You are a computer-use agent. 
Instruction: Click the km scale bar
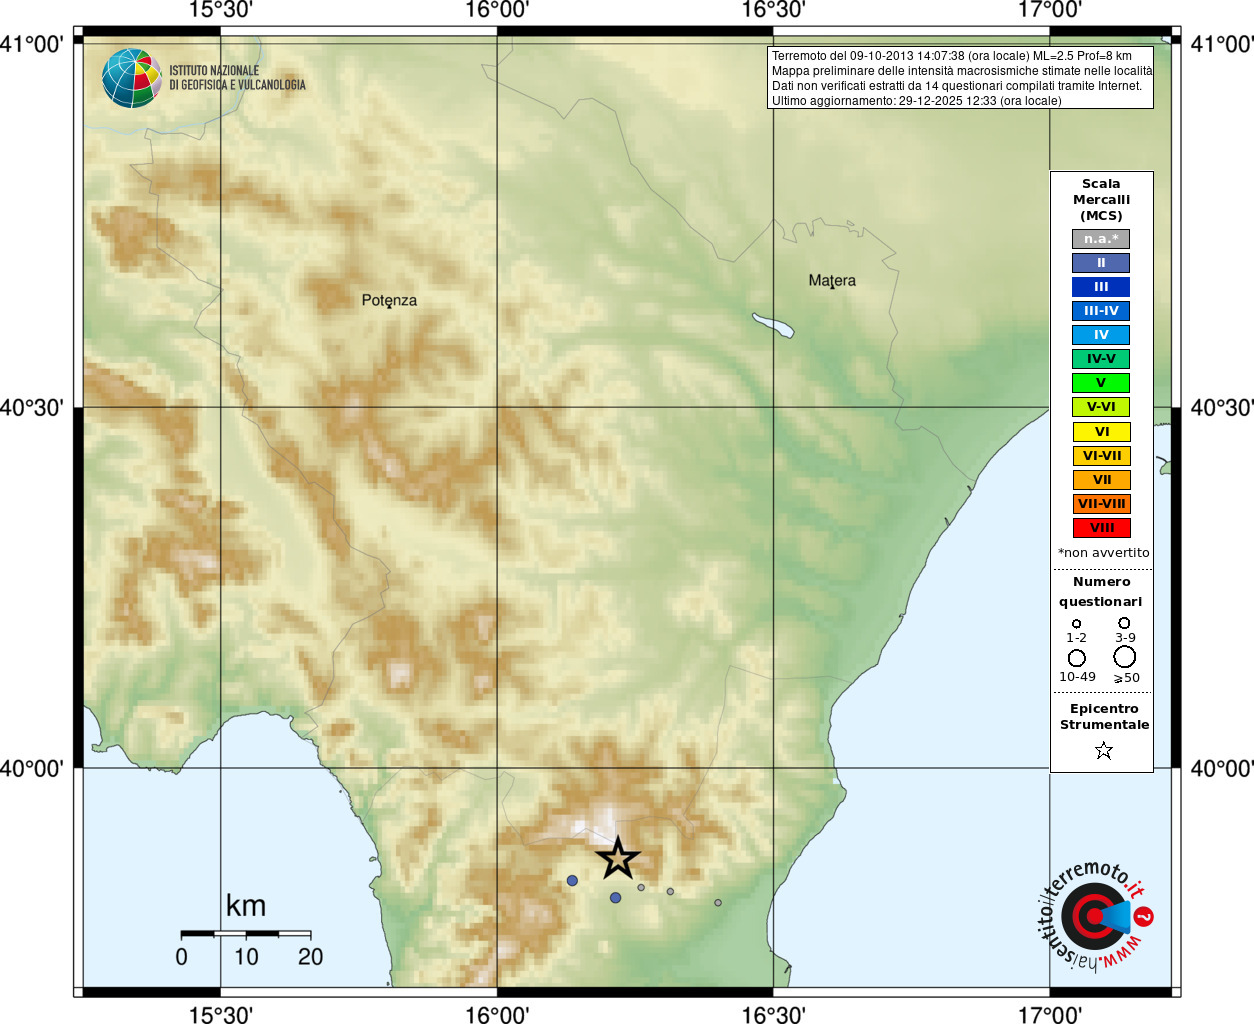tap(246, 933)
